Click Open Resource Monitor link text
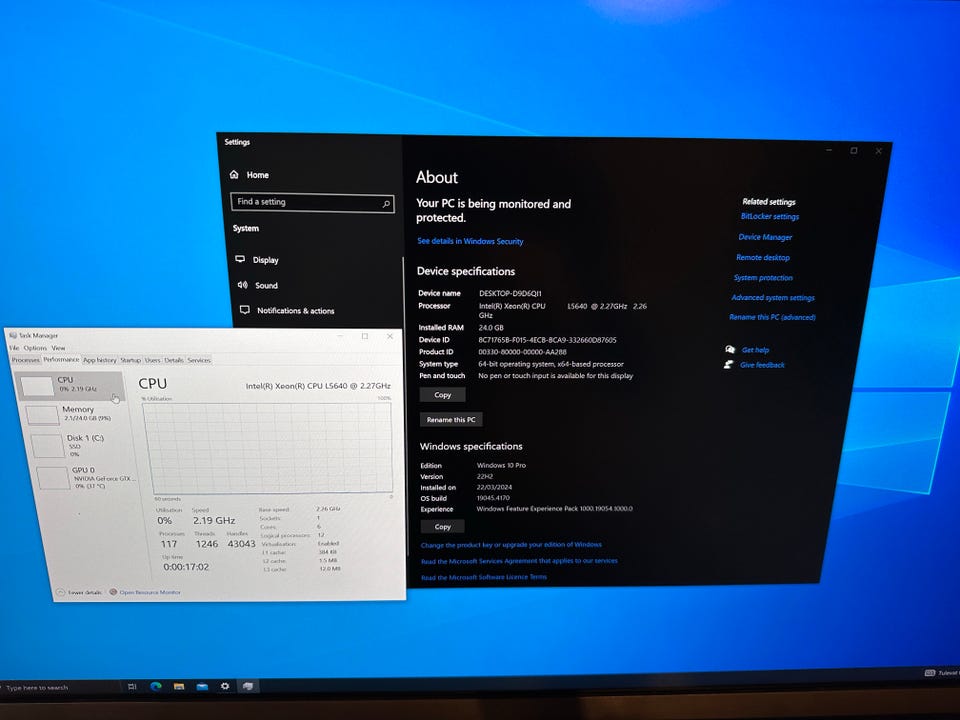 [x=150, y=592]
